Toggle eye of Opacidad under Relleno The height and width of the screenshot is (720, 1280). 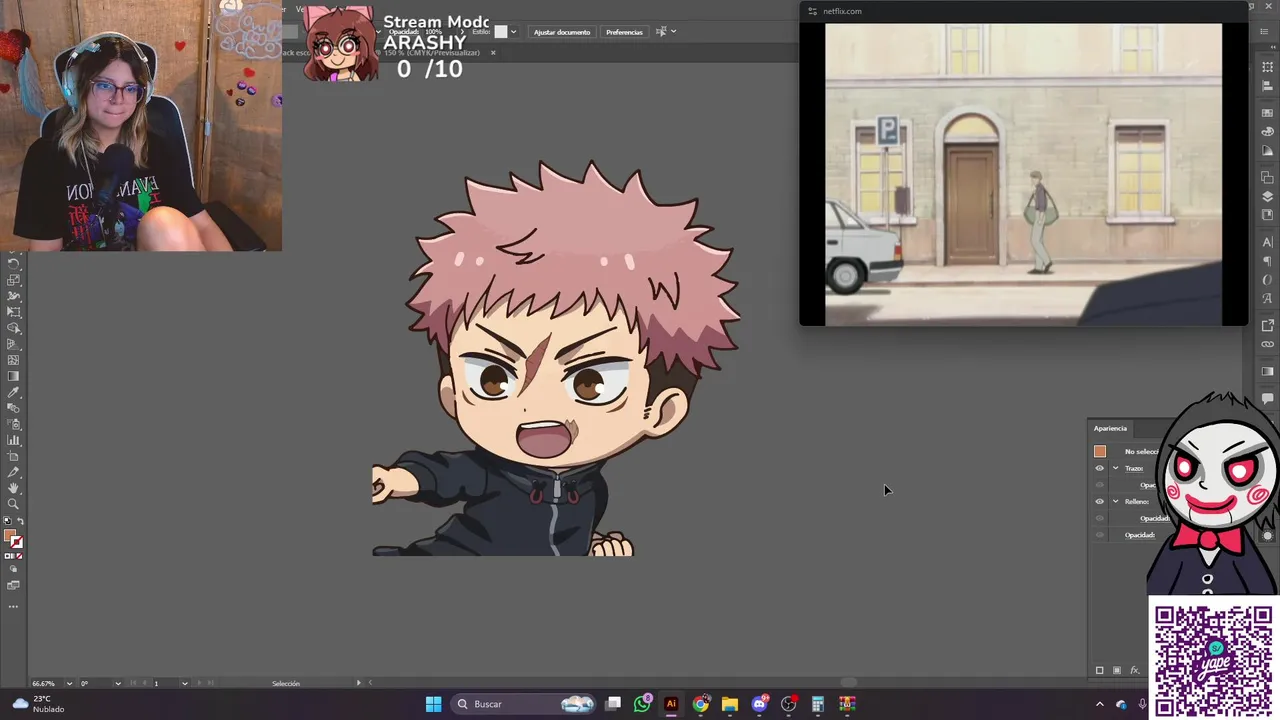pos(1100,518)
